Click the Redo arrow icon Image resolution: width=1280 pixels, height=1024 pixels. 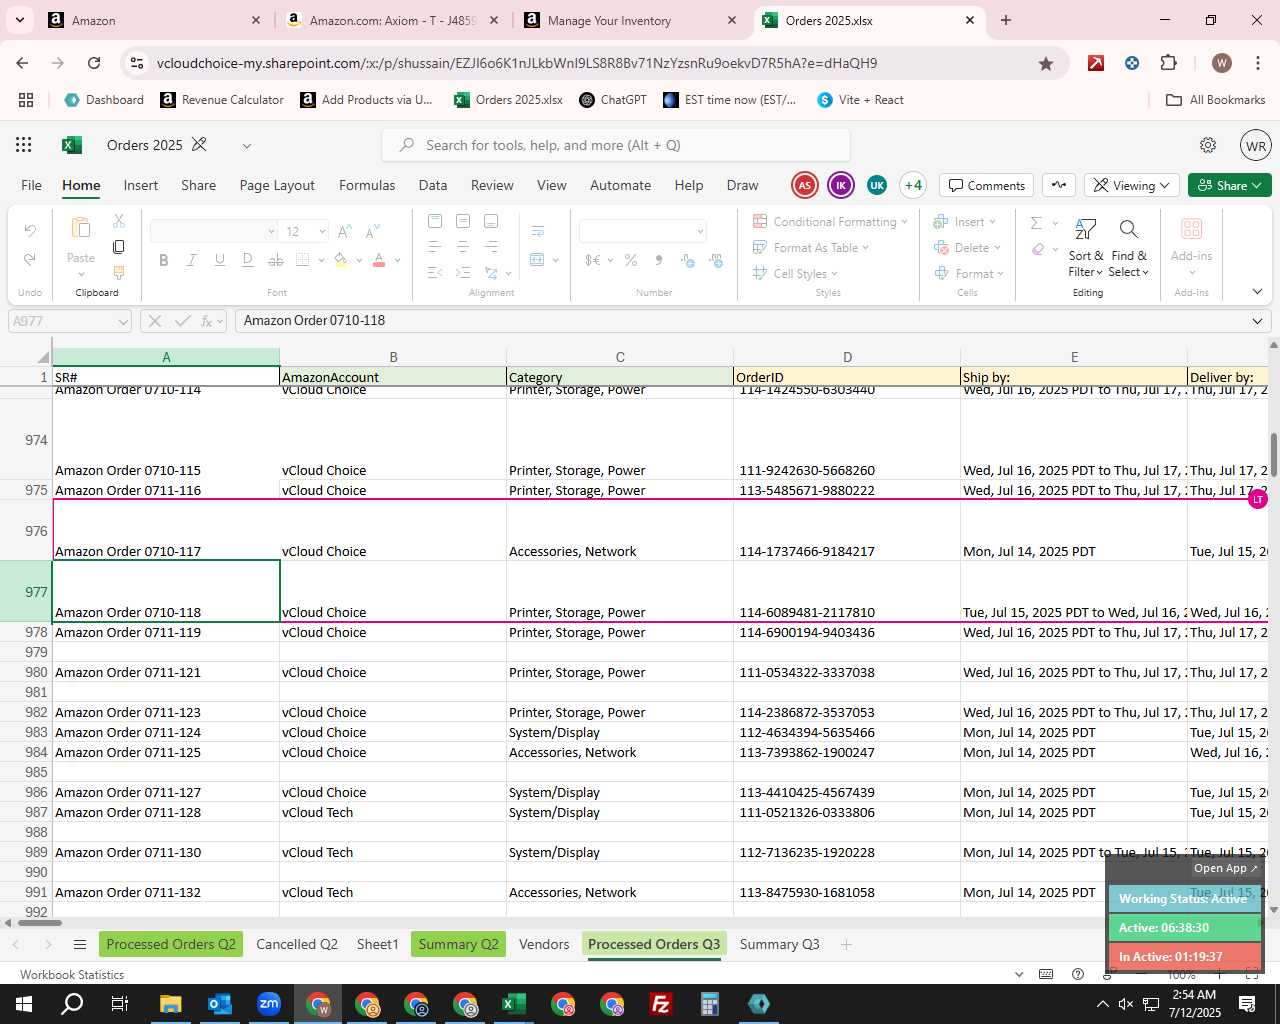pyautogui.click(x=30, y=259)
